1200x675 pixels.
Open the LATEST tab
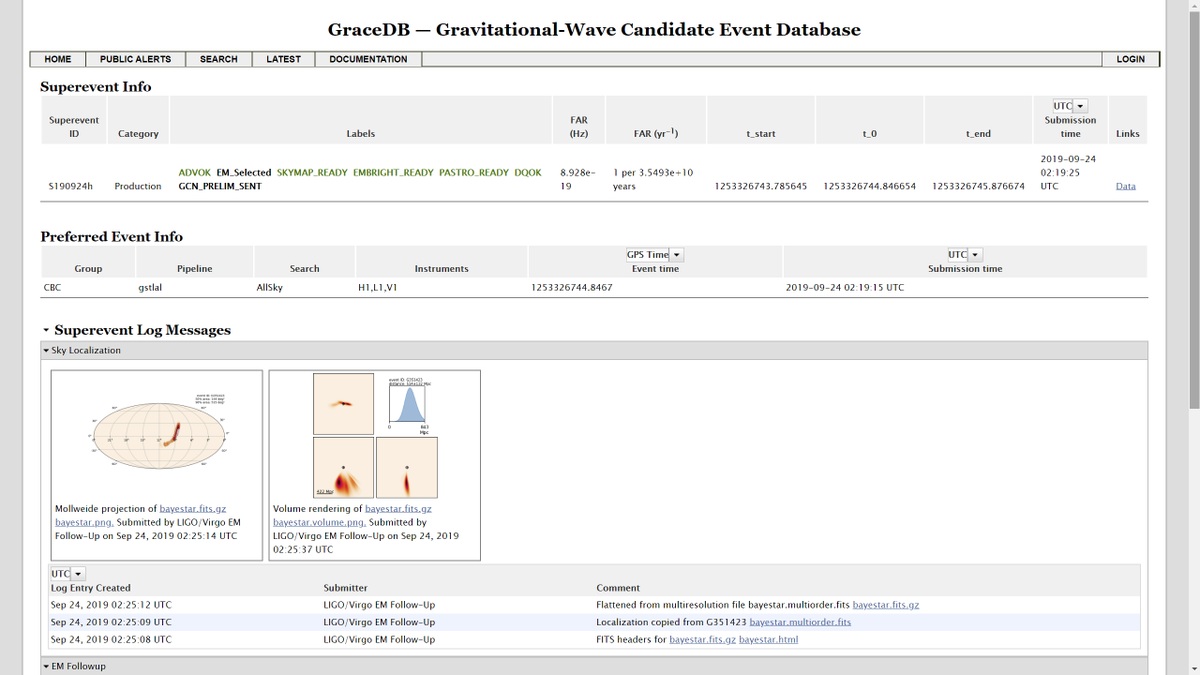[284, 59]
